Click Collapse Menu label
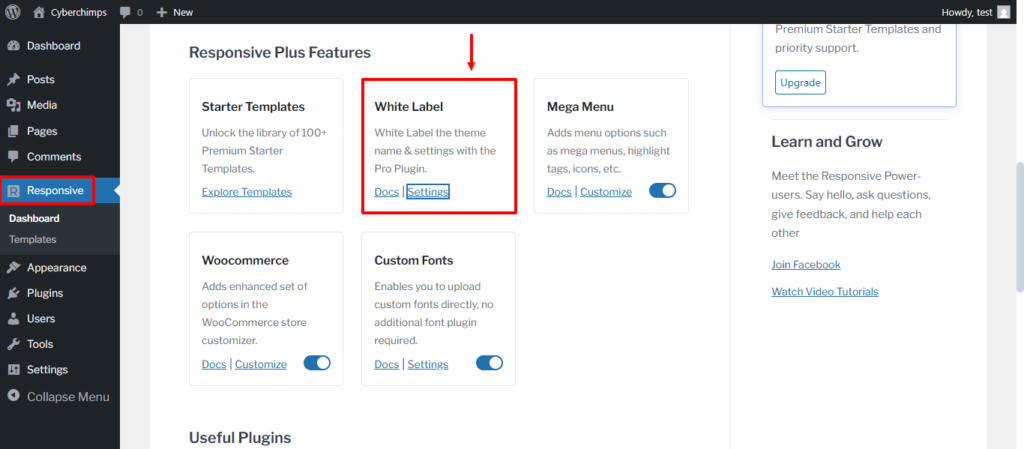1024x449 pixels. (x=68, y=396)
